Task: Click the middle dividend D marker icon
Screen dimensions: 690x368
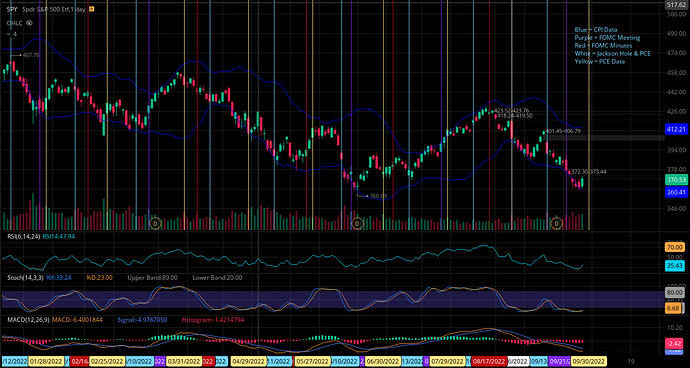Action: (357, 223)
